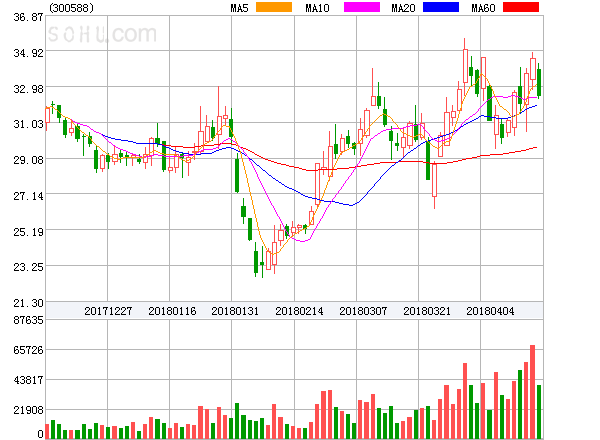Click the 21908 volume axis label

click(28, 410)
